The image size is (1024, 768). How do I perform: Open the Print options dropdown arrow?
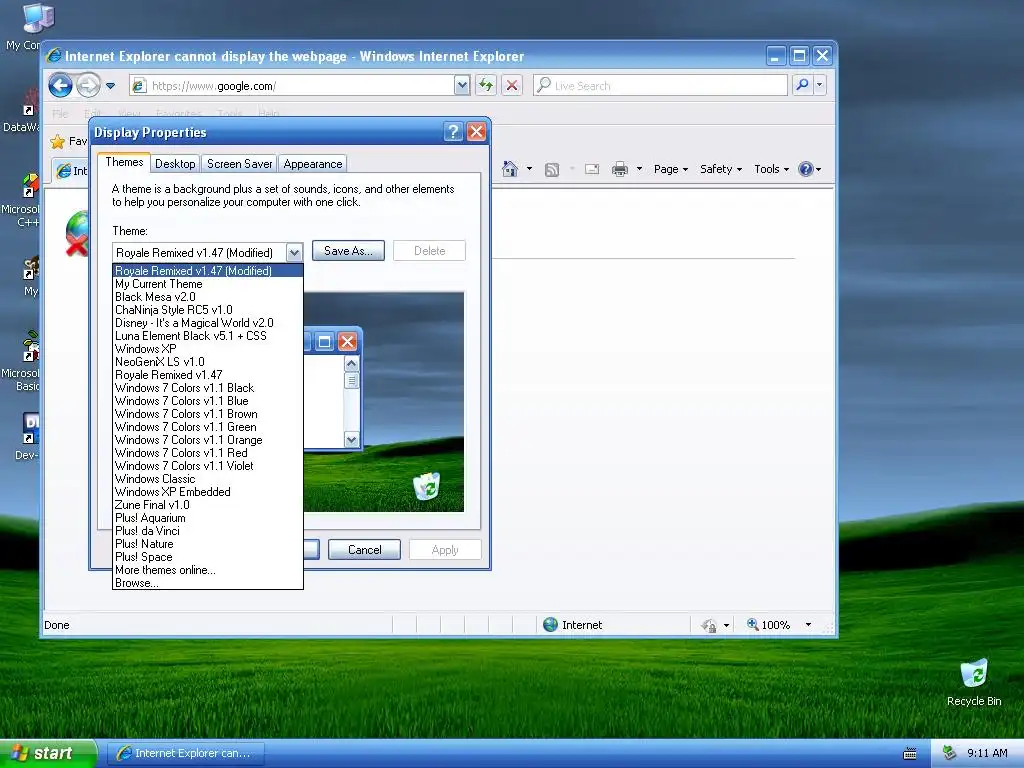639,169
